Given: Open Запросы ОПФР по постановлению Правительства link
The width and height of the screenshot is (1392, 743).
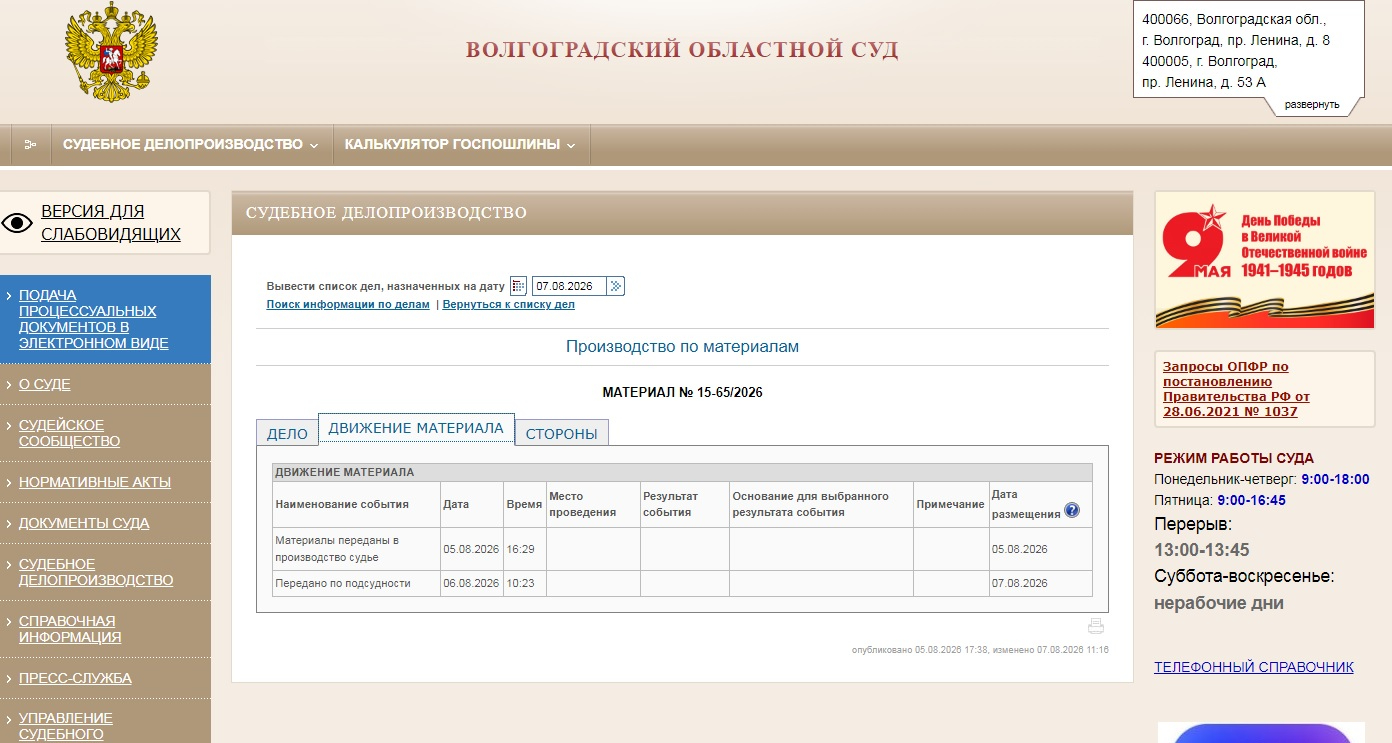Looking at the screenshot, I should 1236,389.
